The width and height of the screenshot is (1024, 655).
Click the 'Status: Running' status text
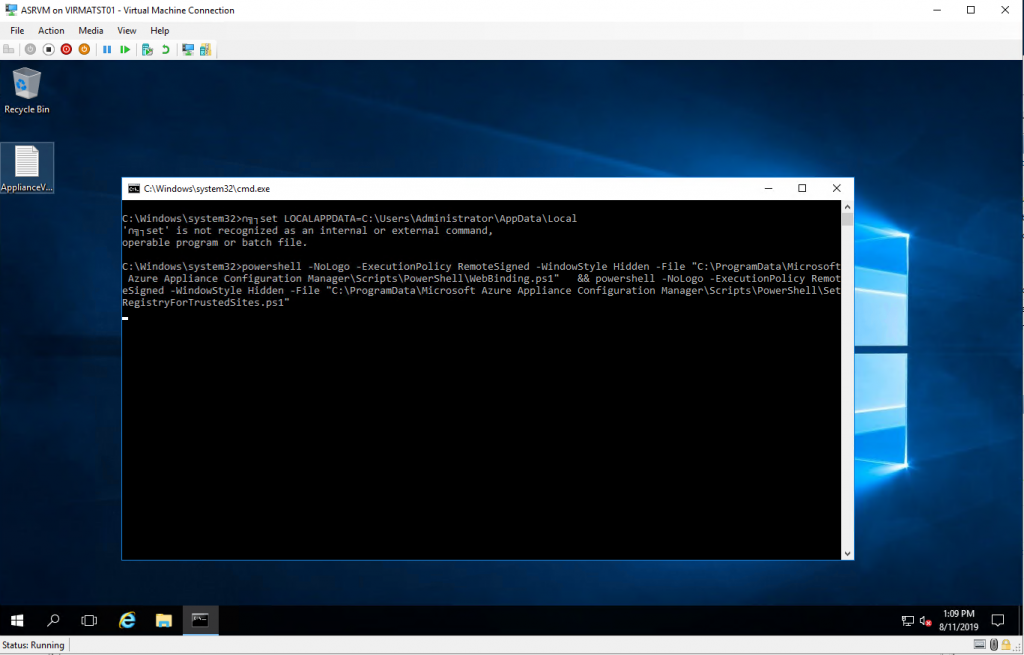tap(33, 645)
